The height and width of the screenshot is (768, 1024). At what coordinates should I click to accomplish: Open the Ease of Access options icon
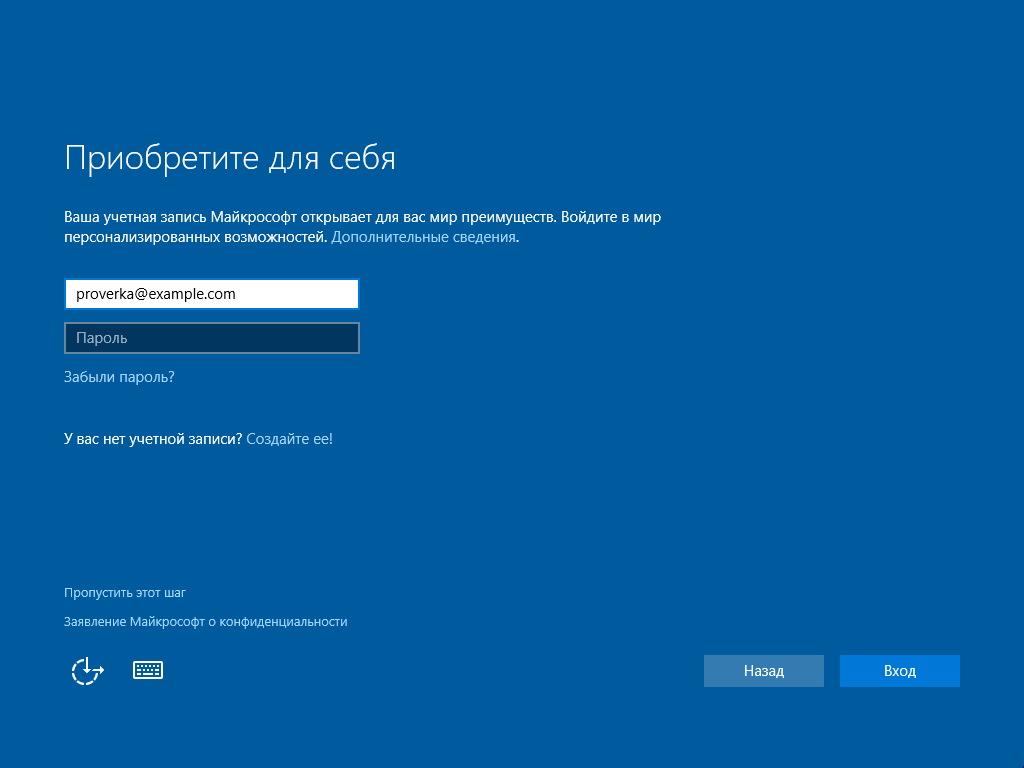(87, 671)
